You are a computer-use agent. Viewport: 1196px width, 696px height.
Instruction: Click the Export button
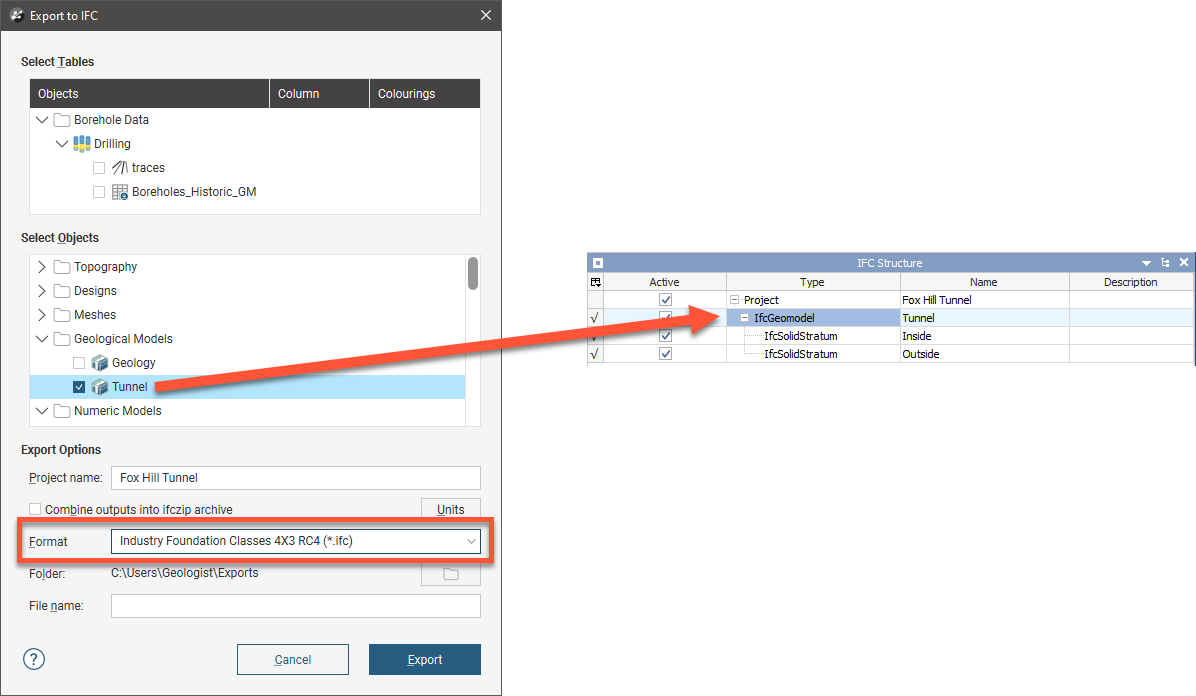tap(425, 659)
